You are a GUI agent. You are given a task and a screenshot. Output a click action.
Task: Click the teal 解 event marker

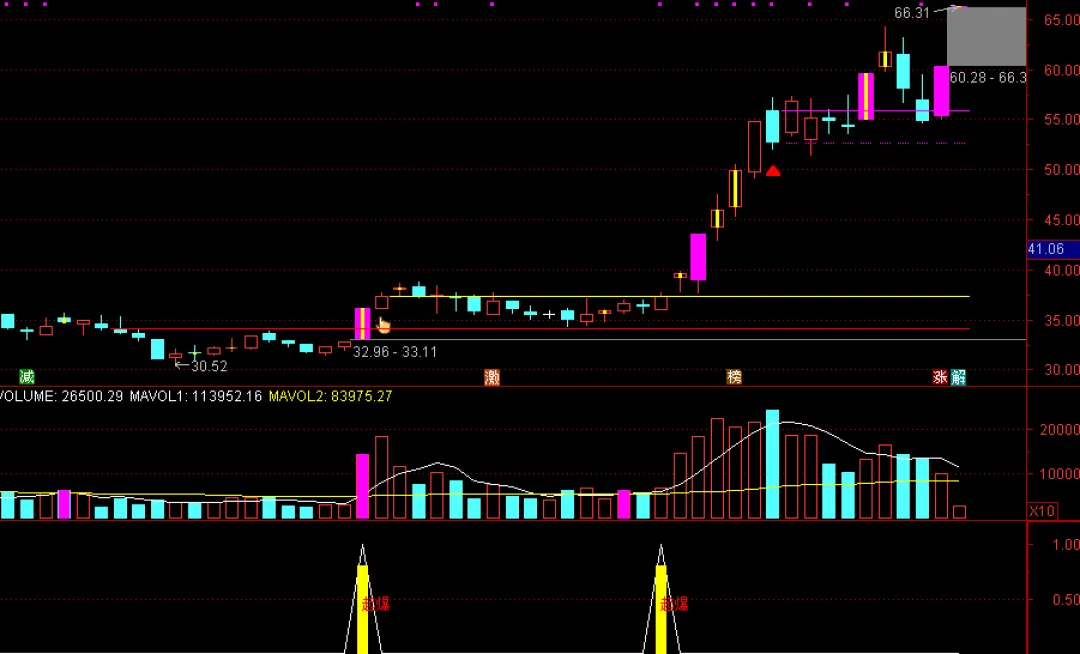click(958, 377)
